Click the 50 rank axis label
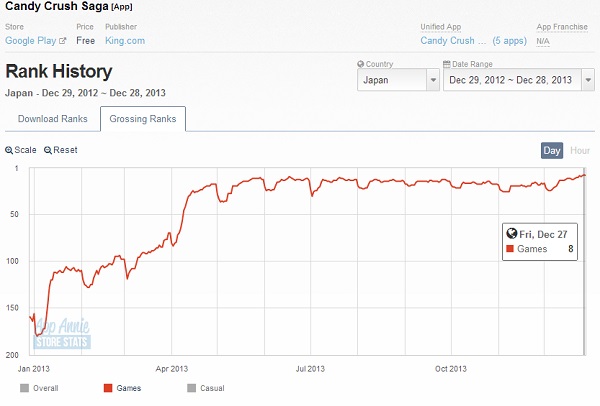 (x=14, y=214)
